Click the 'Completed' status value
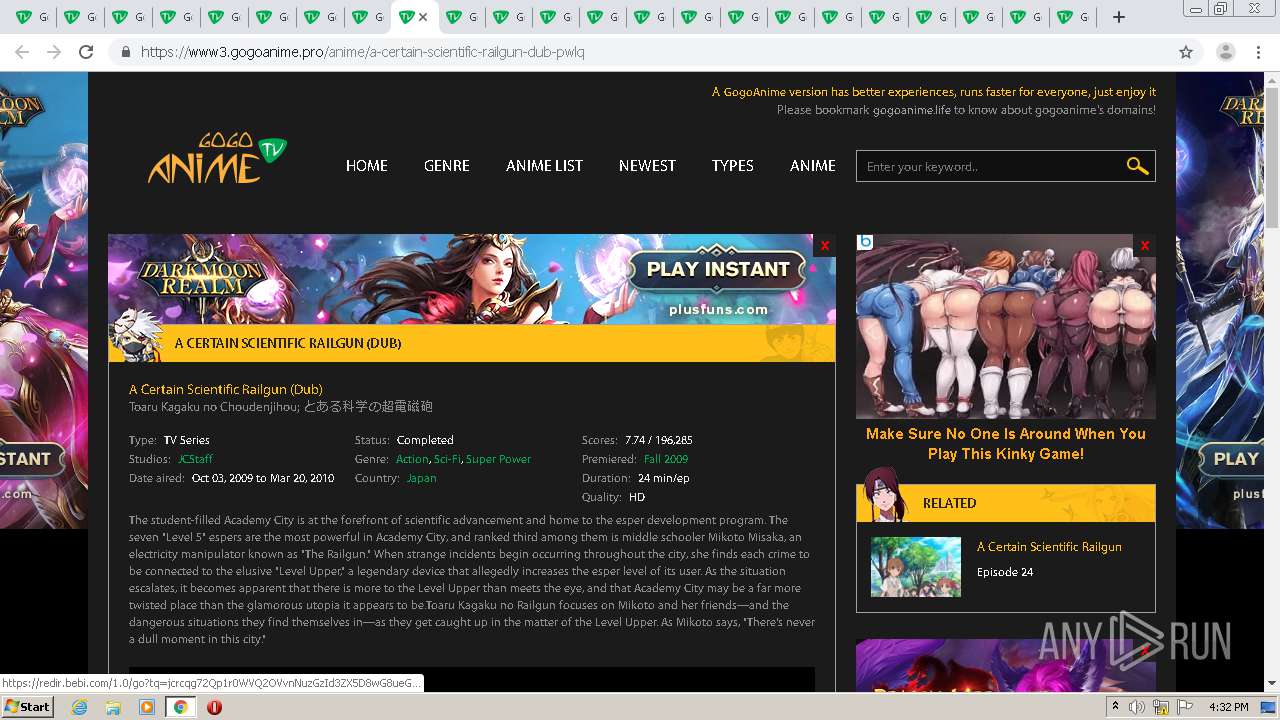1280x720 pixels. [x=425, y=440]
